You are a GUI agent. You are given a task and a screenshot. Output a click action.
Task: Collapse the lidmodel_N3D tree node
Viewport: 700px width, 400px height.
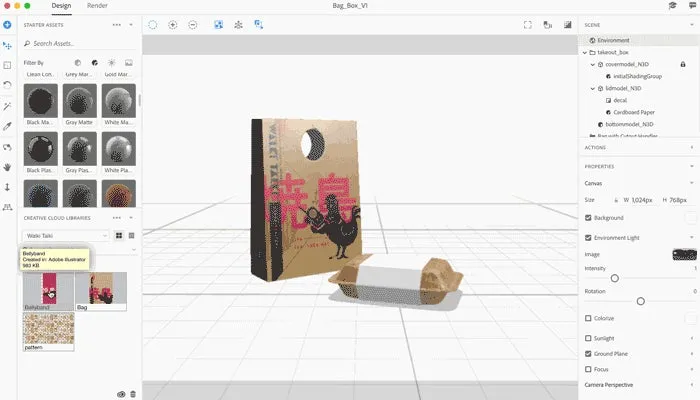click(x=592, y=89)
